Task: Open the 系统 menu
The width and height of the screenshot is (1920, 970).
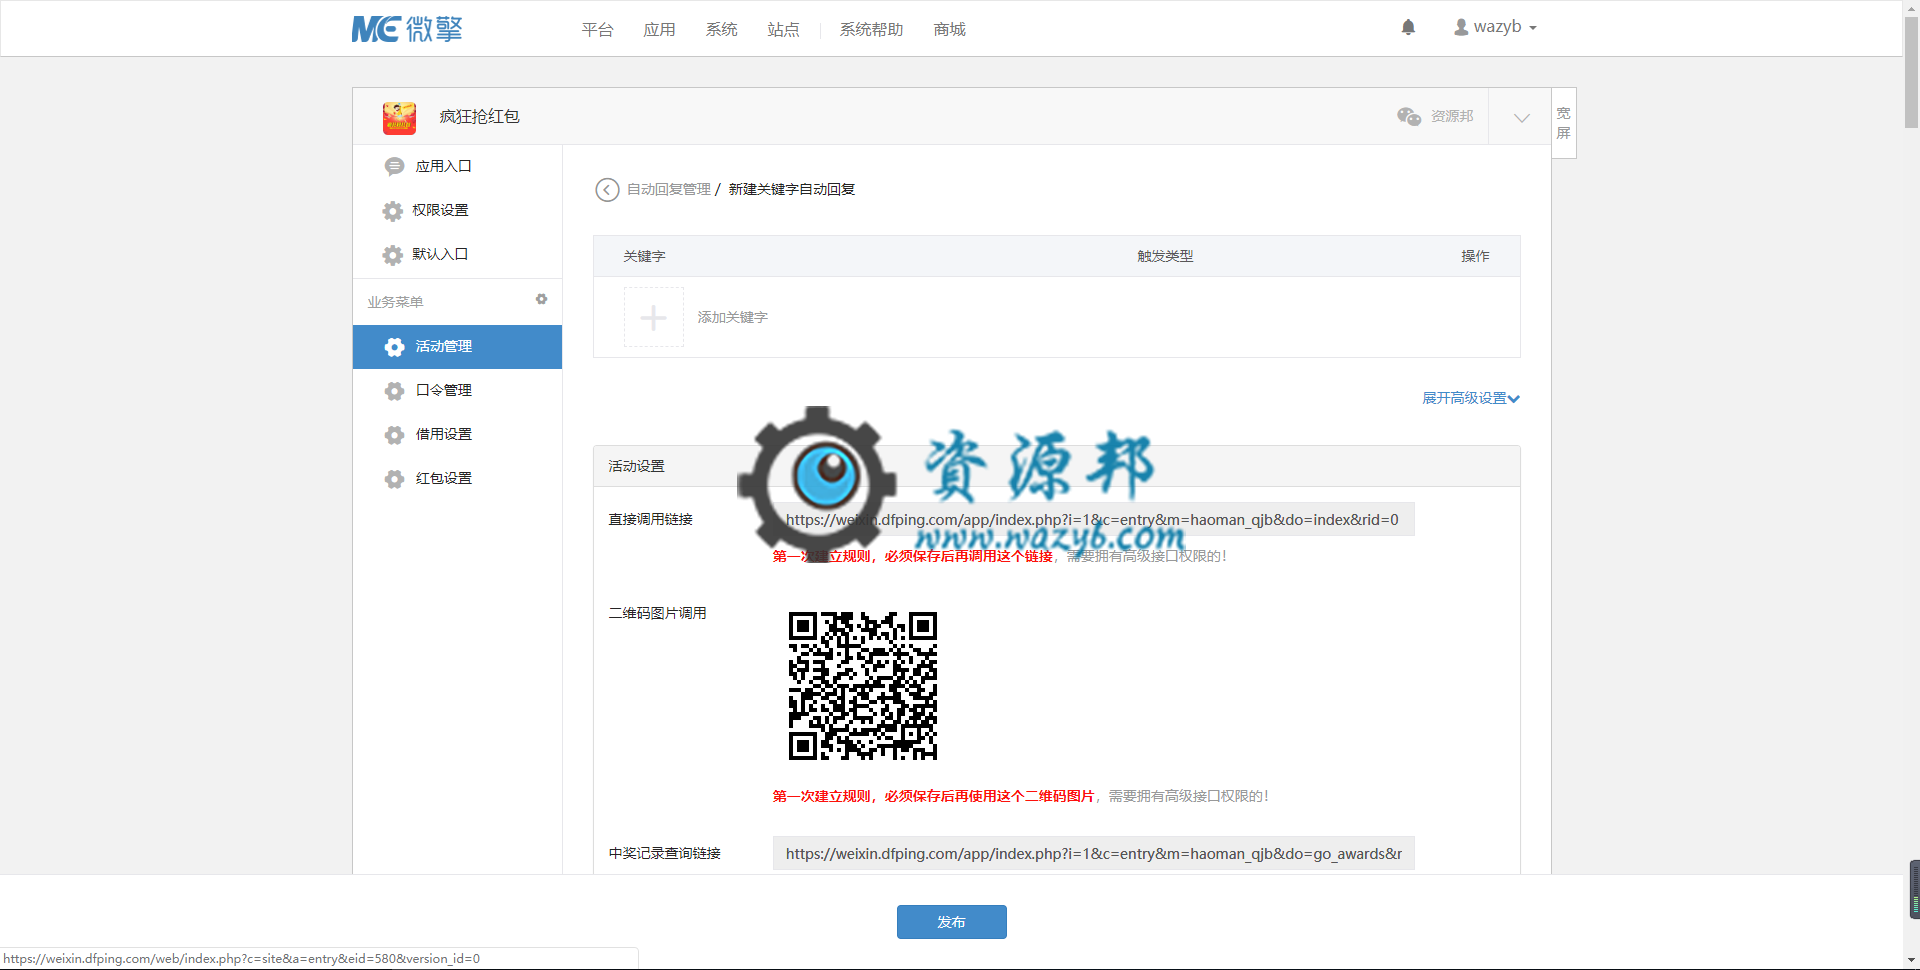Action: click(x=722, y=30)
